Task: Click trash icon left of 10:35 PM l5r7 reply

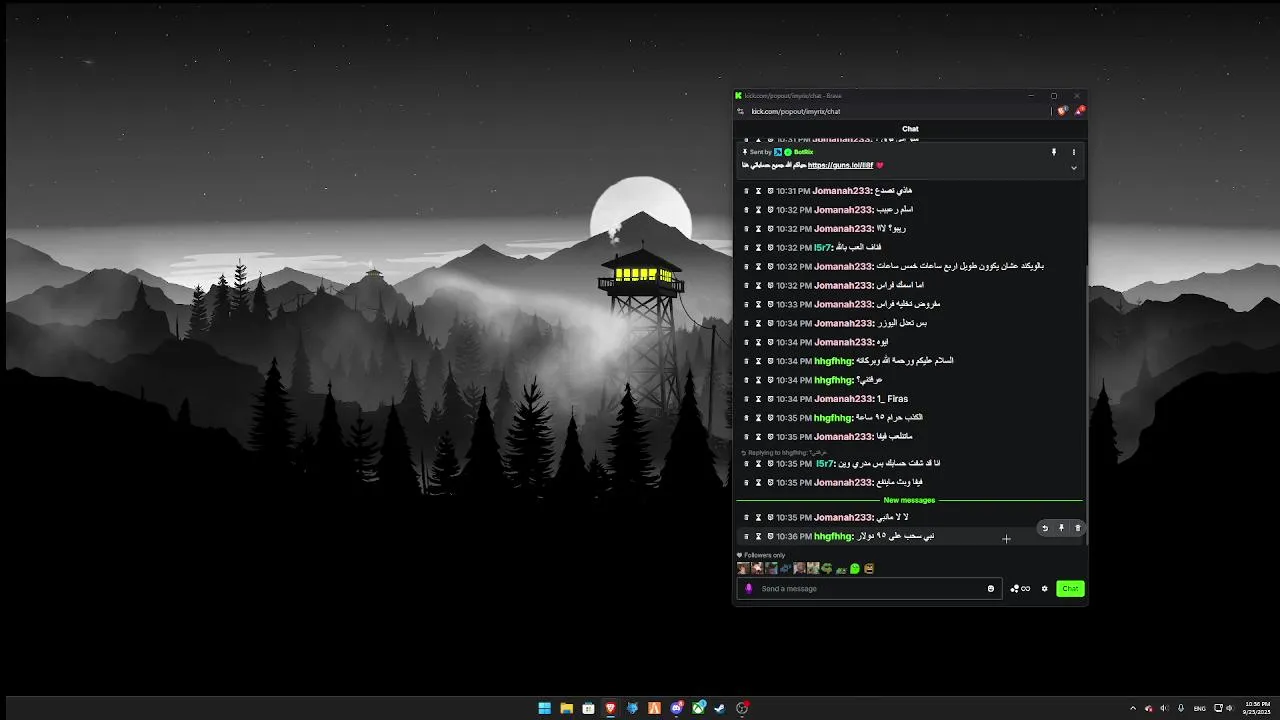Action: (x=746, y=464)
